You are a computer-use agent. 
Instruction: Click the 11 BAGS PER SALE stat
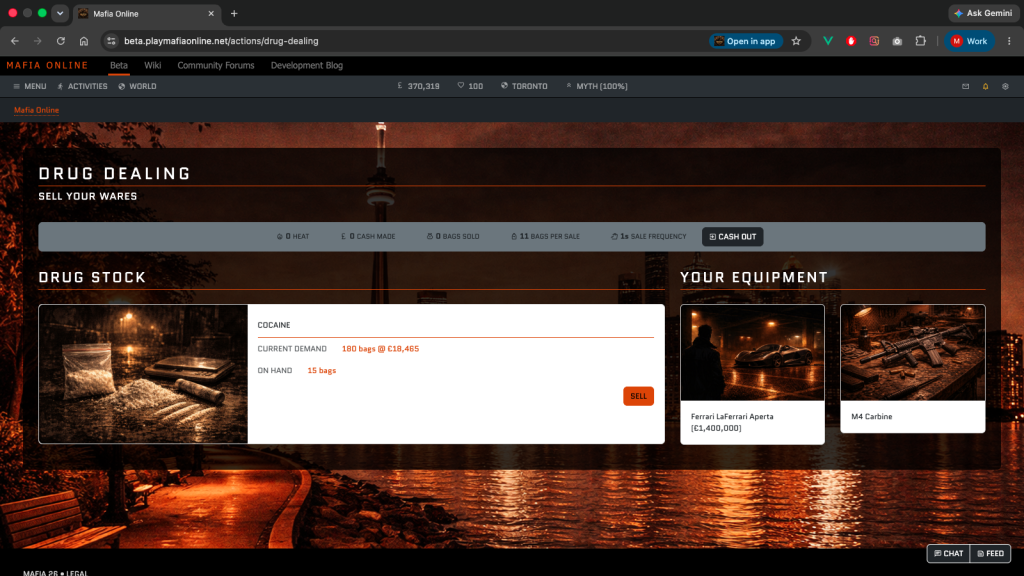[545, 236]
